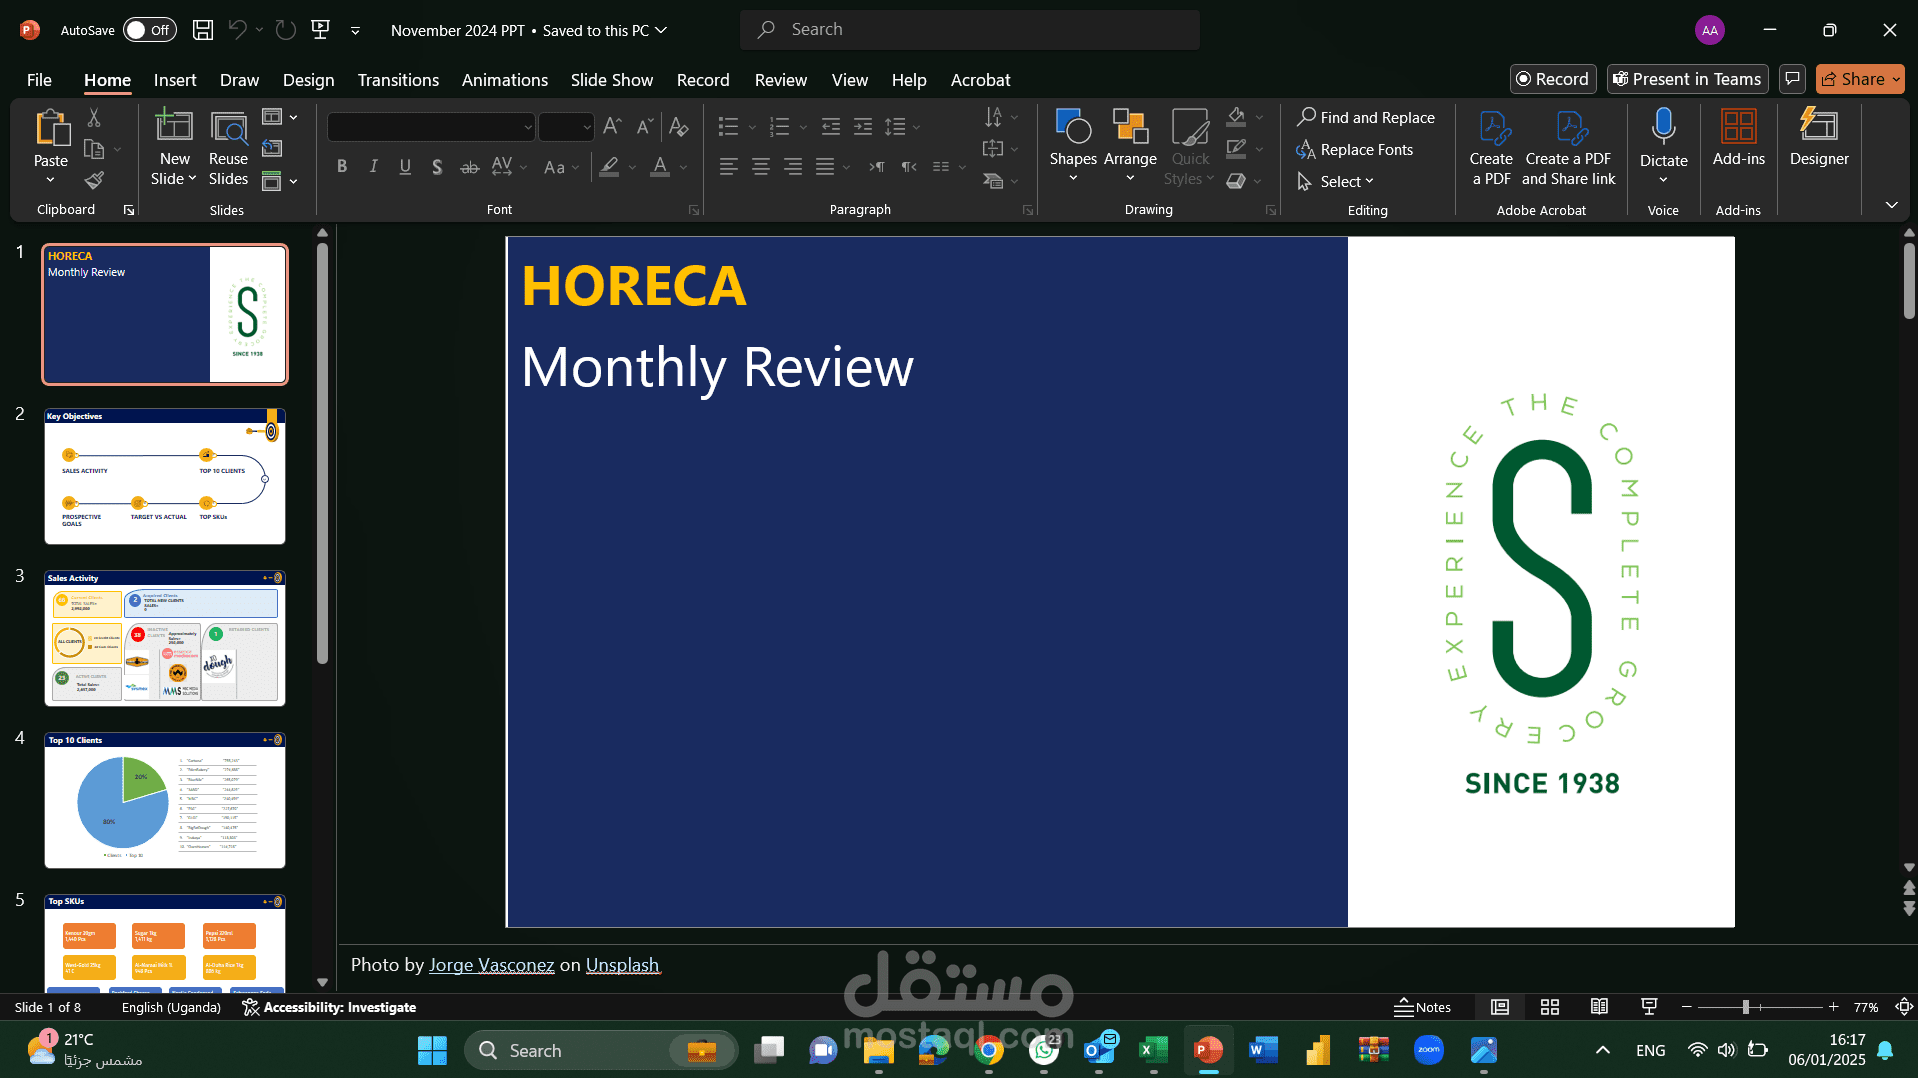This screenshot has width=1918, height=1078.
Task: Toggle Strikethrough formatting
Action: [469, 167]
